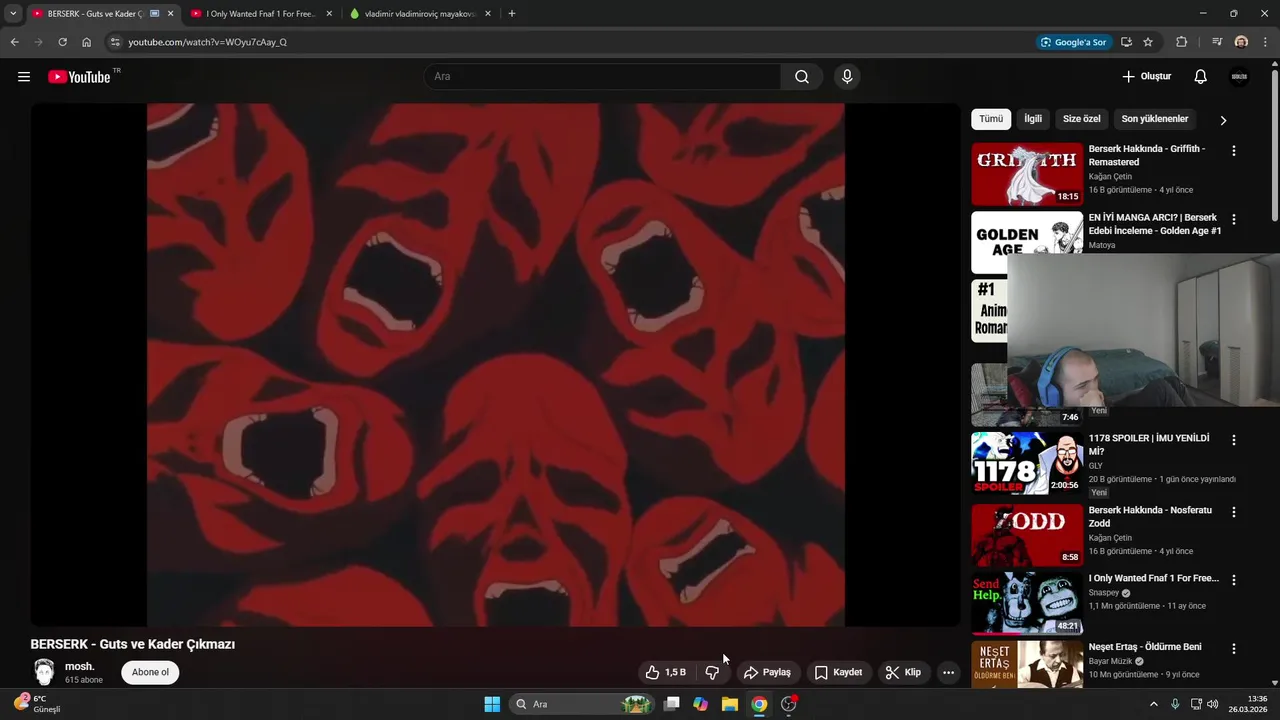Open '1178 SPOILER | İMU YENİLDİ Mİ?' title

coord(1149,445)
